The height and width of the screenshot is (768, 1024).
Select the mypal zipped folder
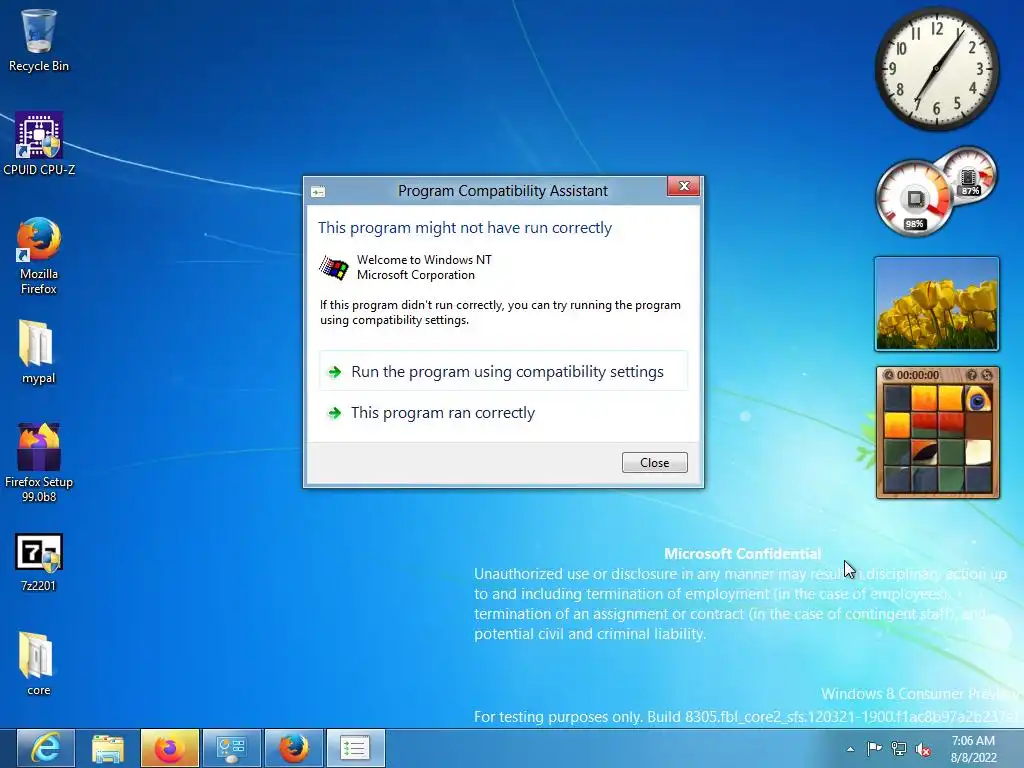[39, 352]
